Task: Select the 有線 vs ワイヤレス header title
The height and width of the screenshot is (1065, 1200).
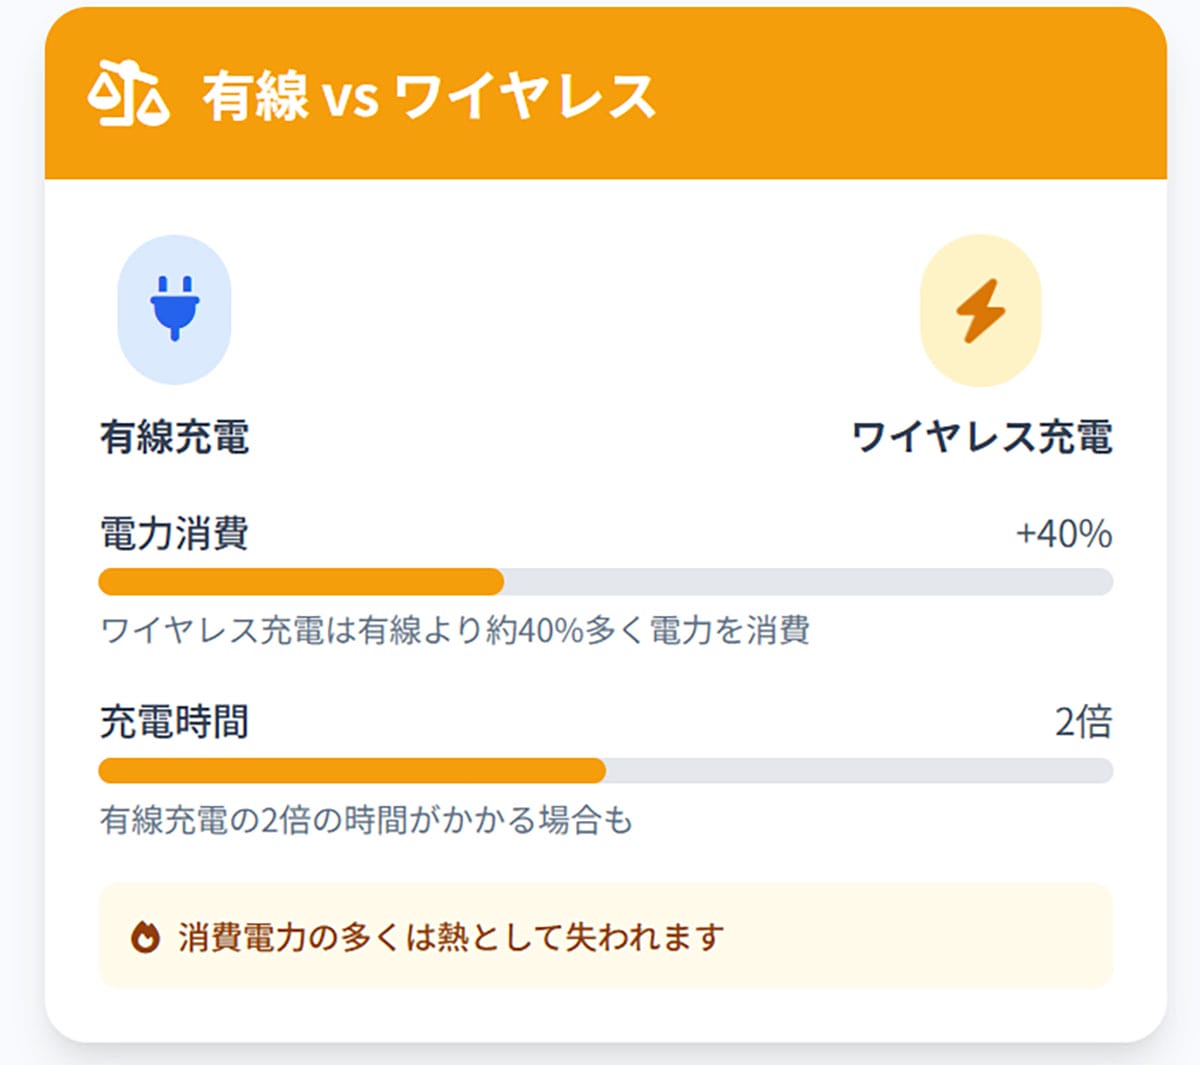Action: click(428, 97)
